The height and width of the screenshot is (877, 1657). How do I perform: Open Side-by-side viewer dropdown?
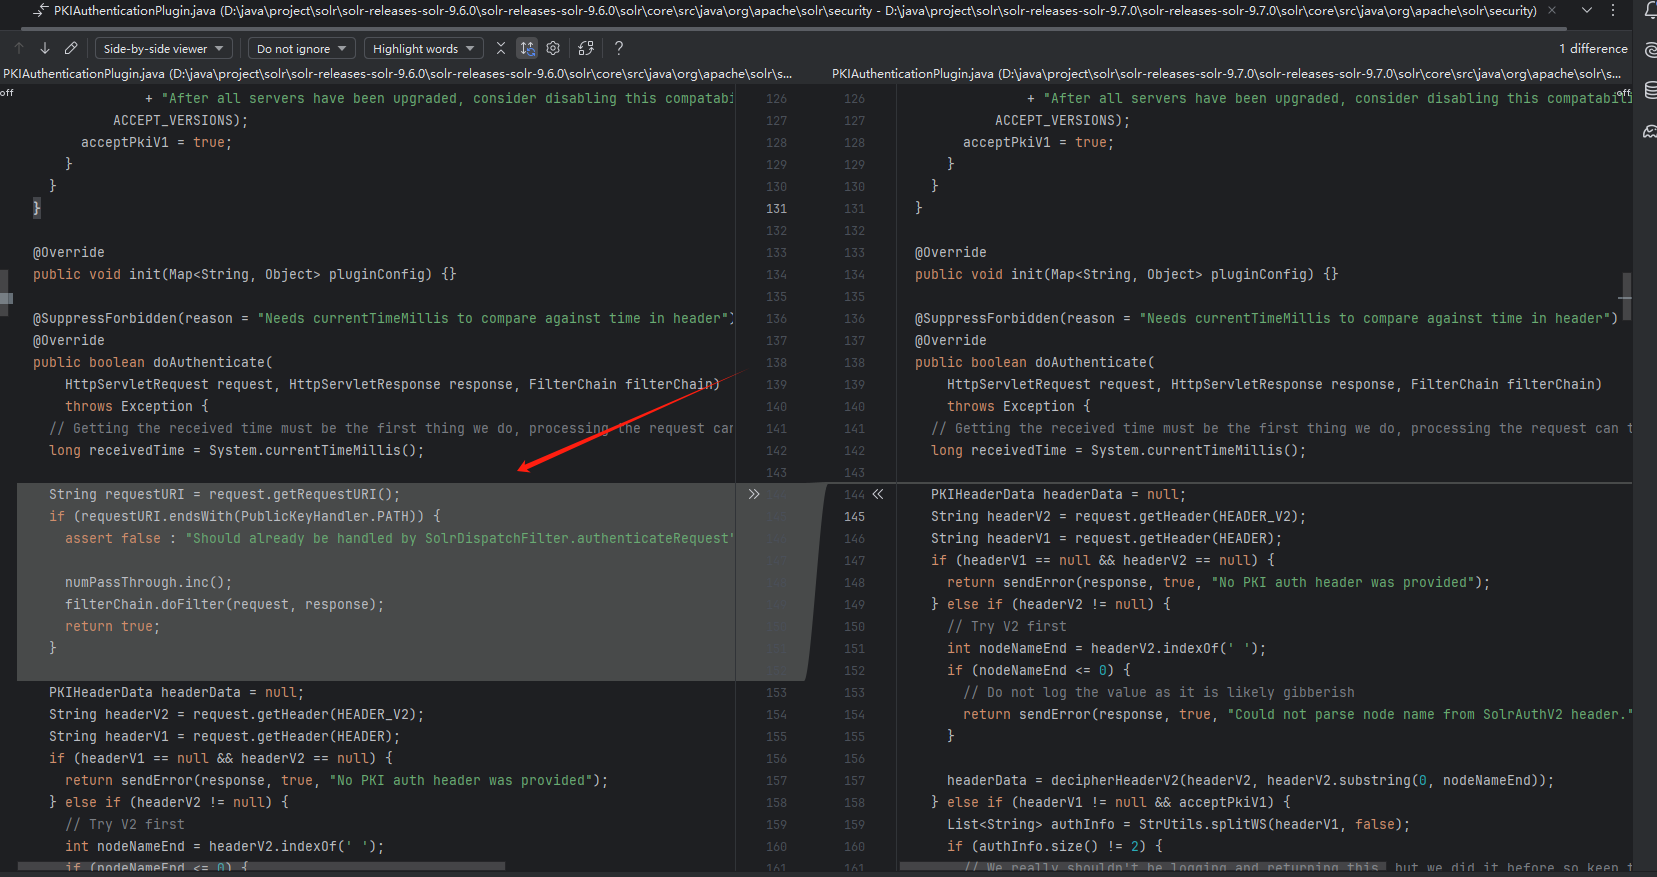coord(164,48)
